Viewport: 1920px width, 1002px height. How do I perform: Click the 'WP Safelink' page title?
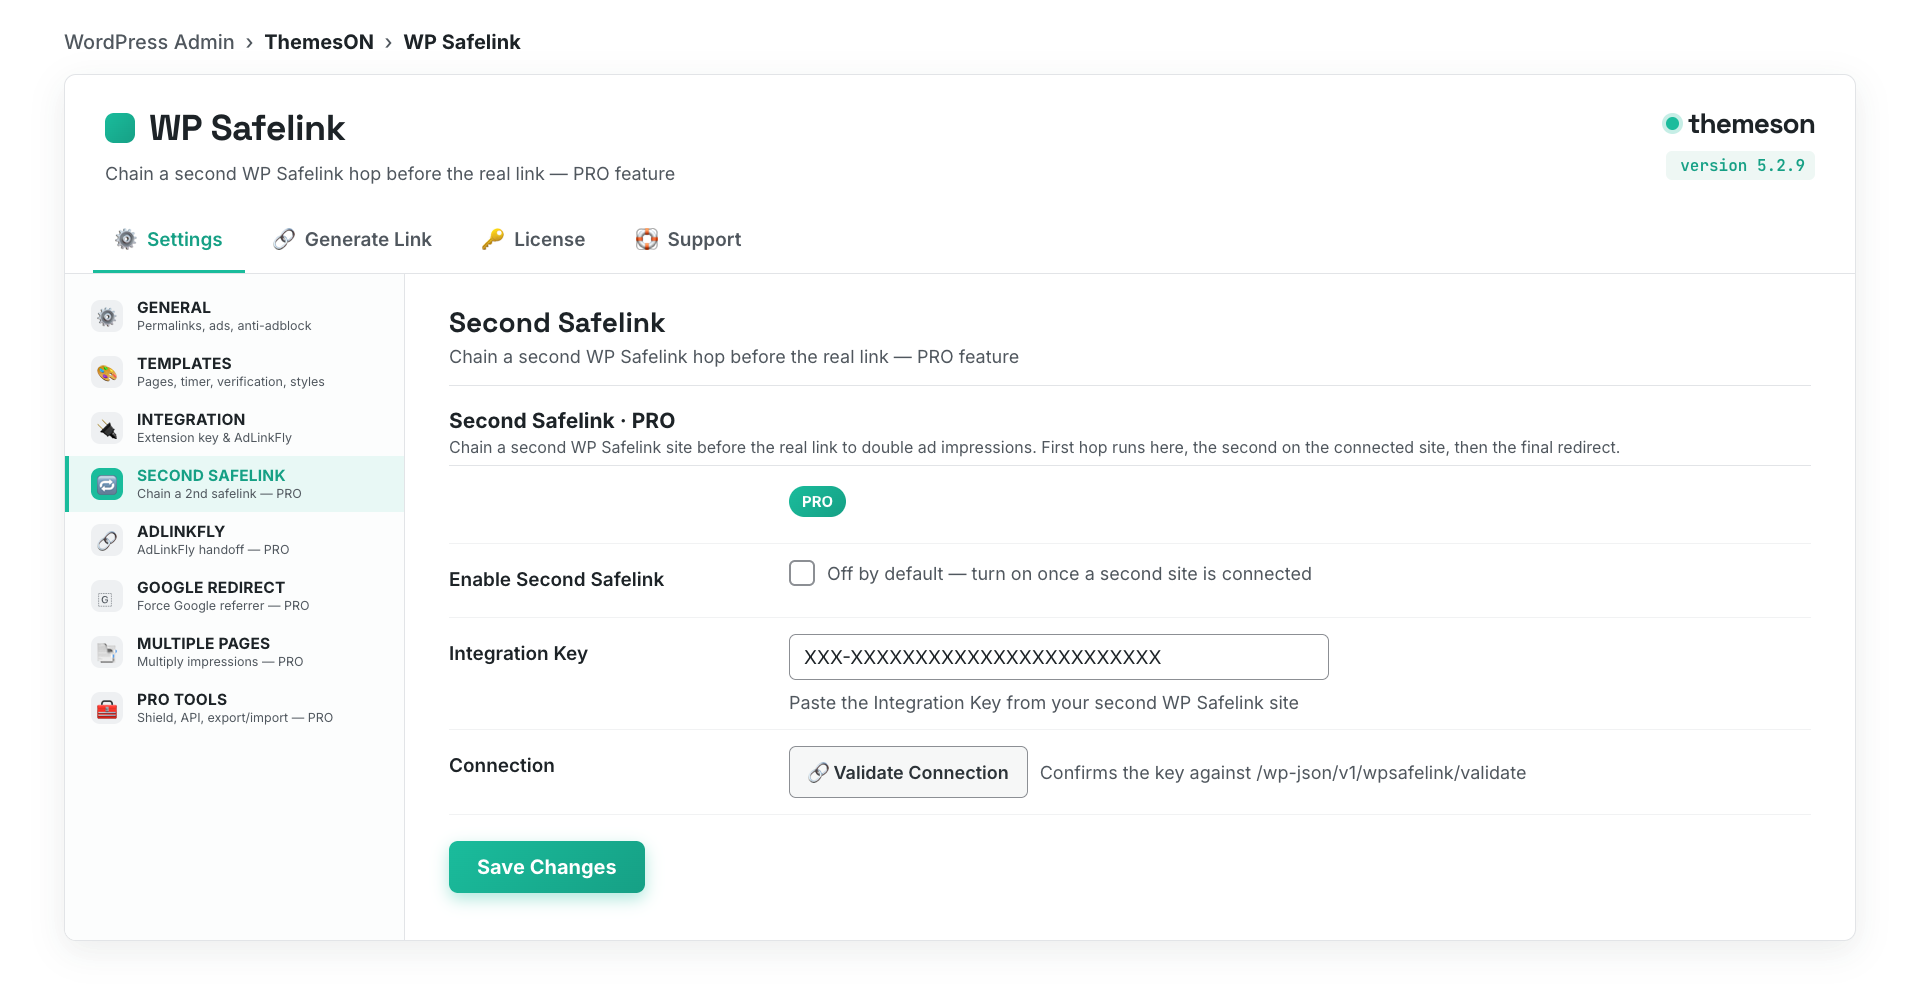tap(247, 128)
